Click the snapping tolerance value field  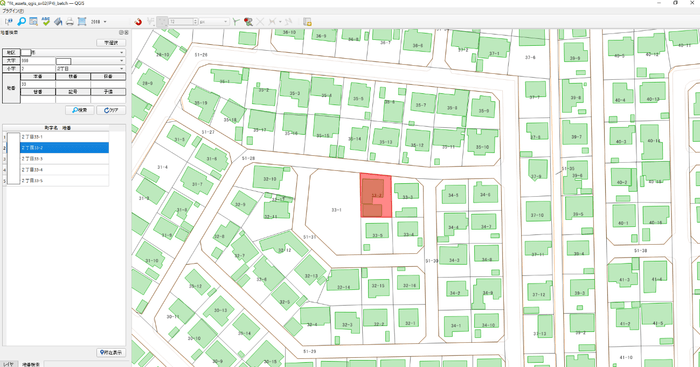181,21
